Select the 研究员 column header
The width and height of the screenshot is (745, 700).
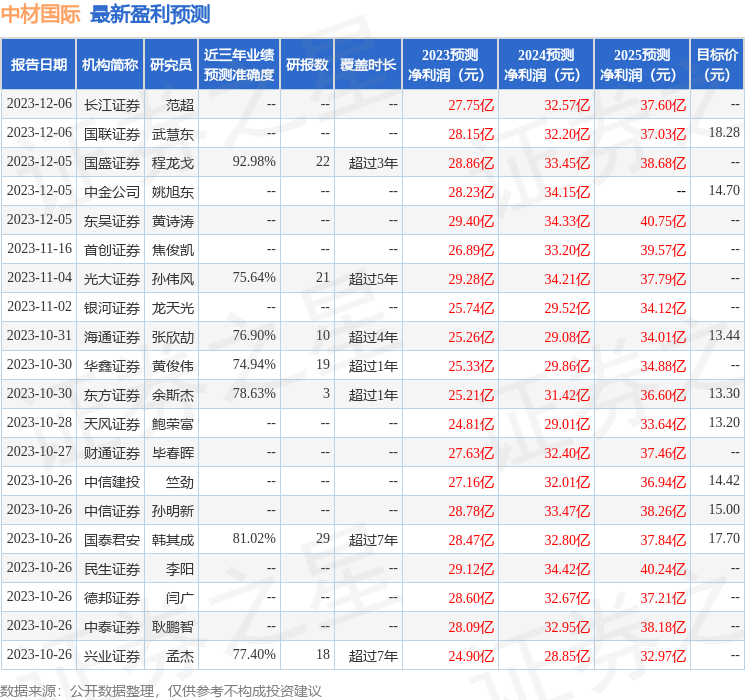pos(171,65)
